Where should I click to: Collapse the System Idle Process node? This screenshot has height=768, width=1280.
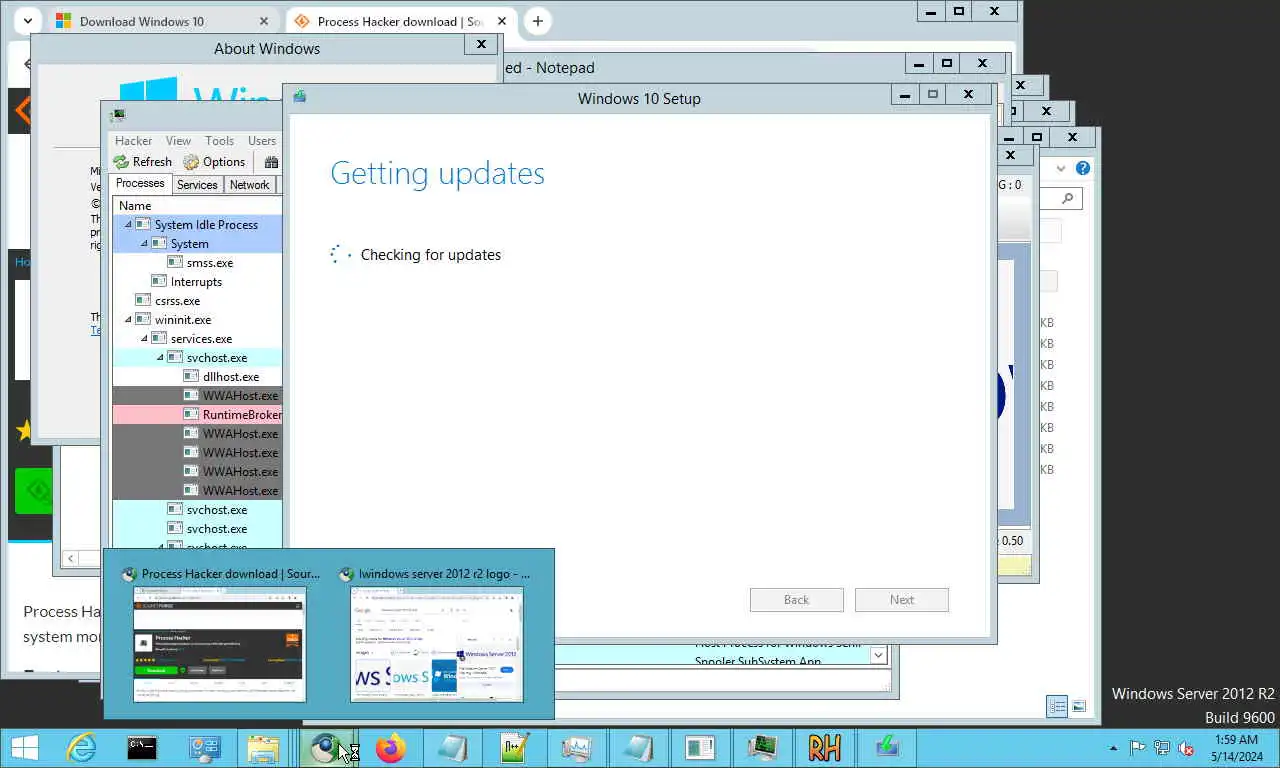click(x=128, y=225)
